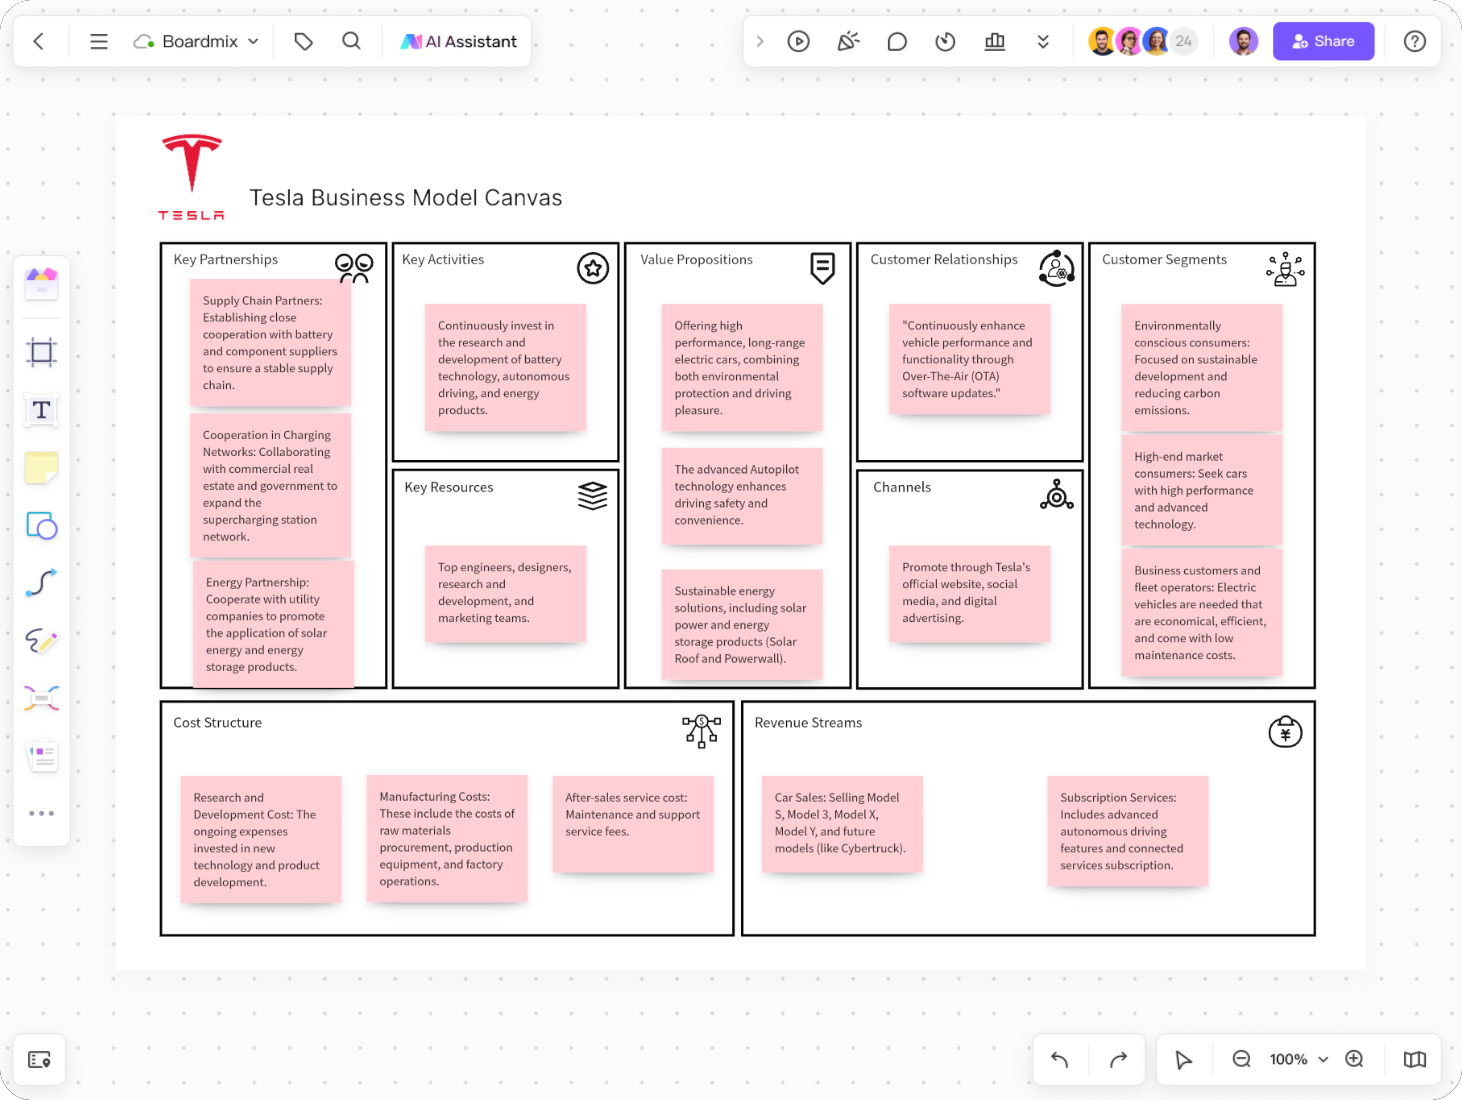Screen dimensions: 1462x1100
Task: Open search with the magnifier icon
Action: (x=351, y=41)
